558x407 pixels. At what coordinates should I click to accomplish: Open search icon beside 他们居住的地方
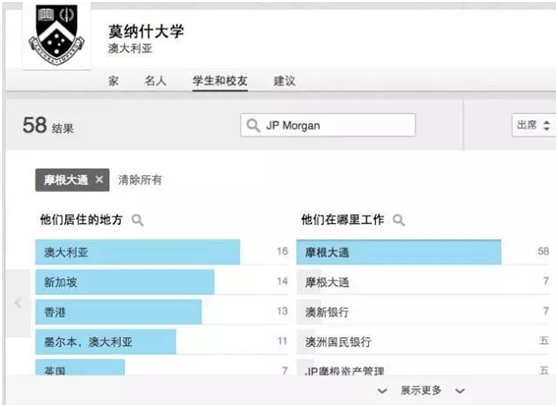pyautogui.click(x=138, y=220)
